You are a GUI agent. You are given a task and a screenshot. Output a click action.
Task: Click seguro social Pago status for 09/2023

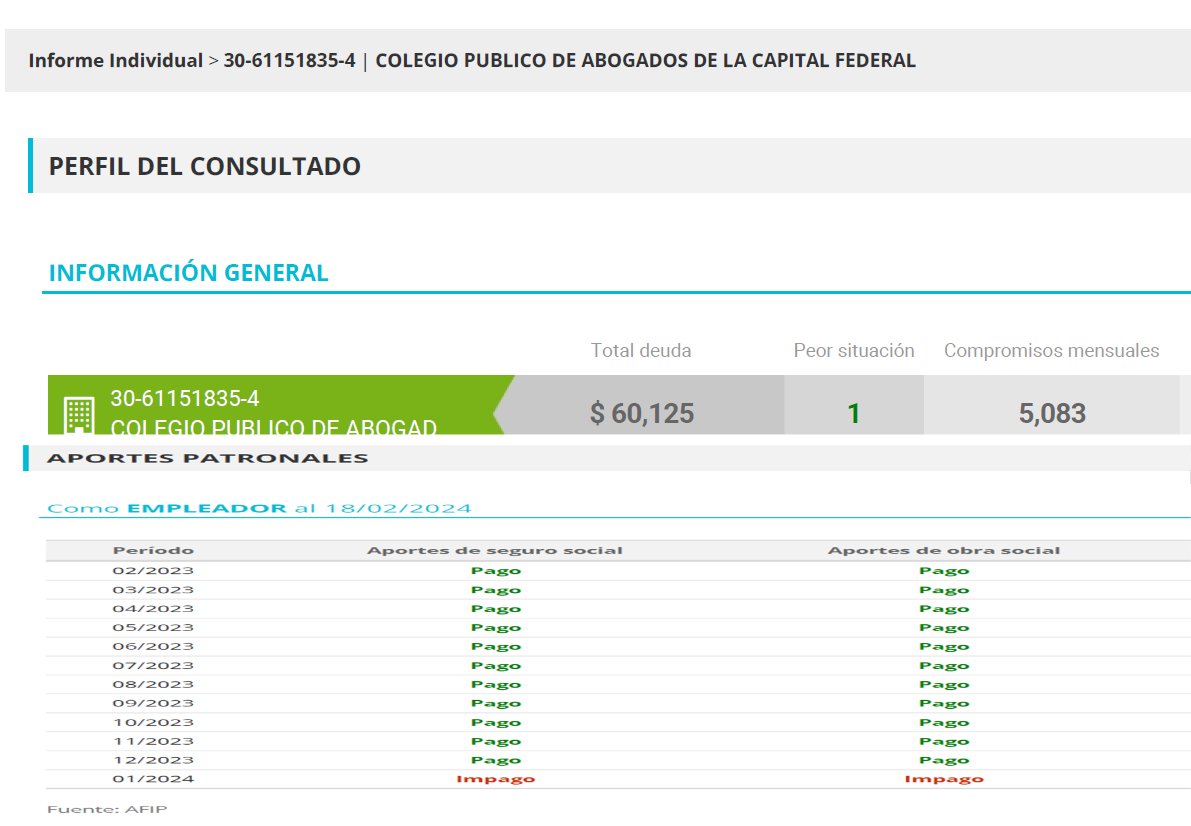(x=496, y=704)
